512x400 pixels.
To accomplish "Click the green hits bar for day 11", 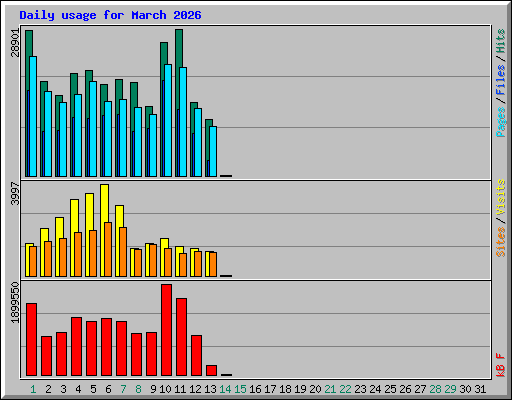I will (x=179, y=48).
